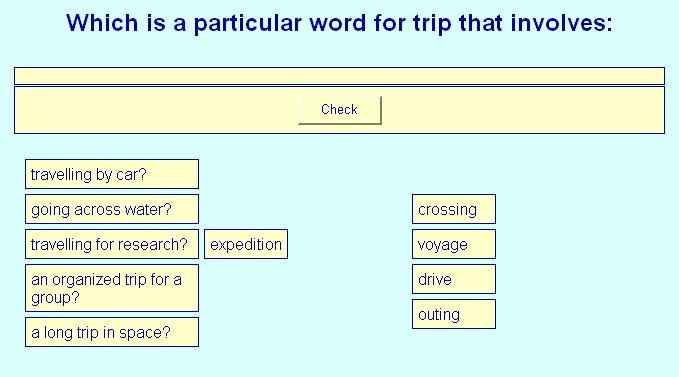
Task: Select the 'travelling for research?' clue box
Action: pos(112,244)
